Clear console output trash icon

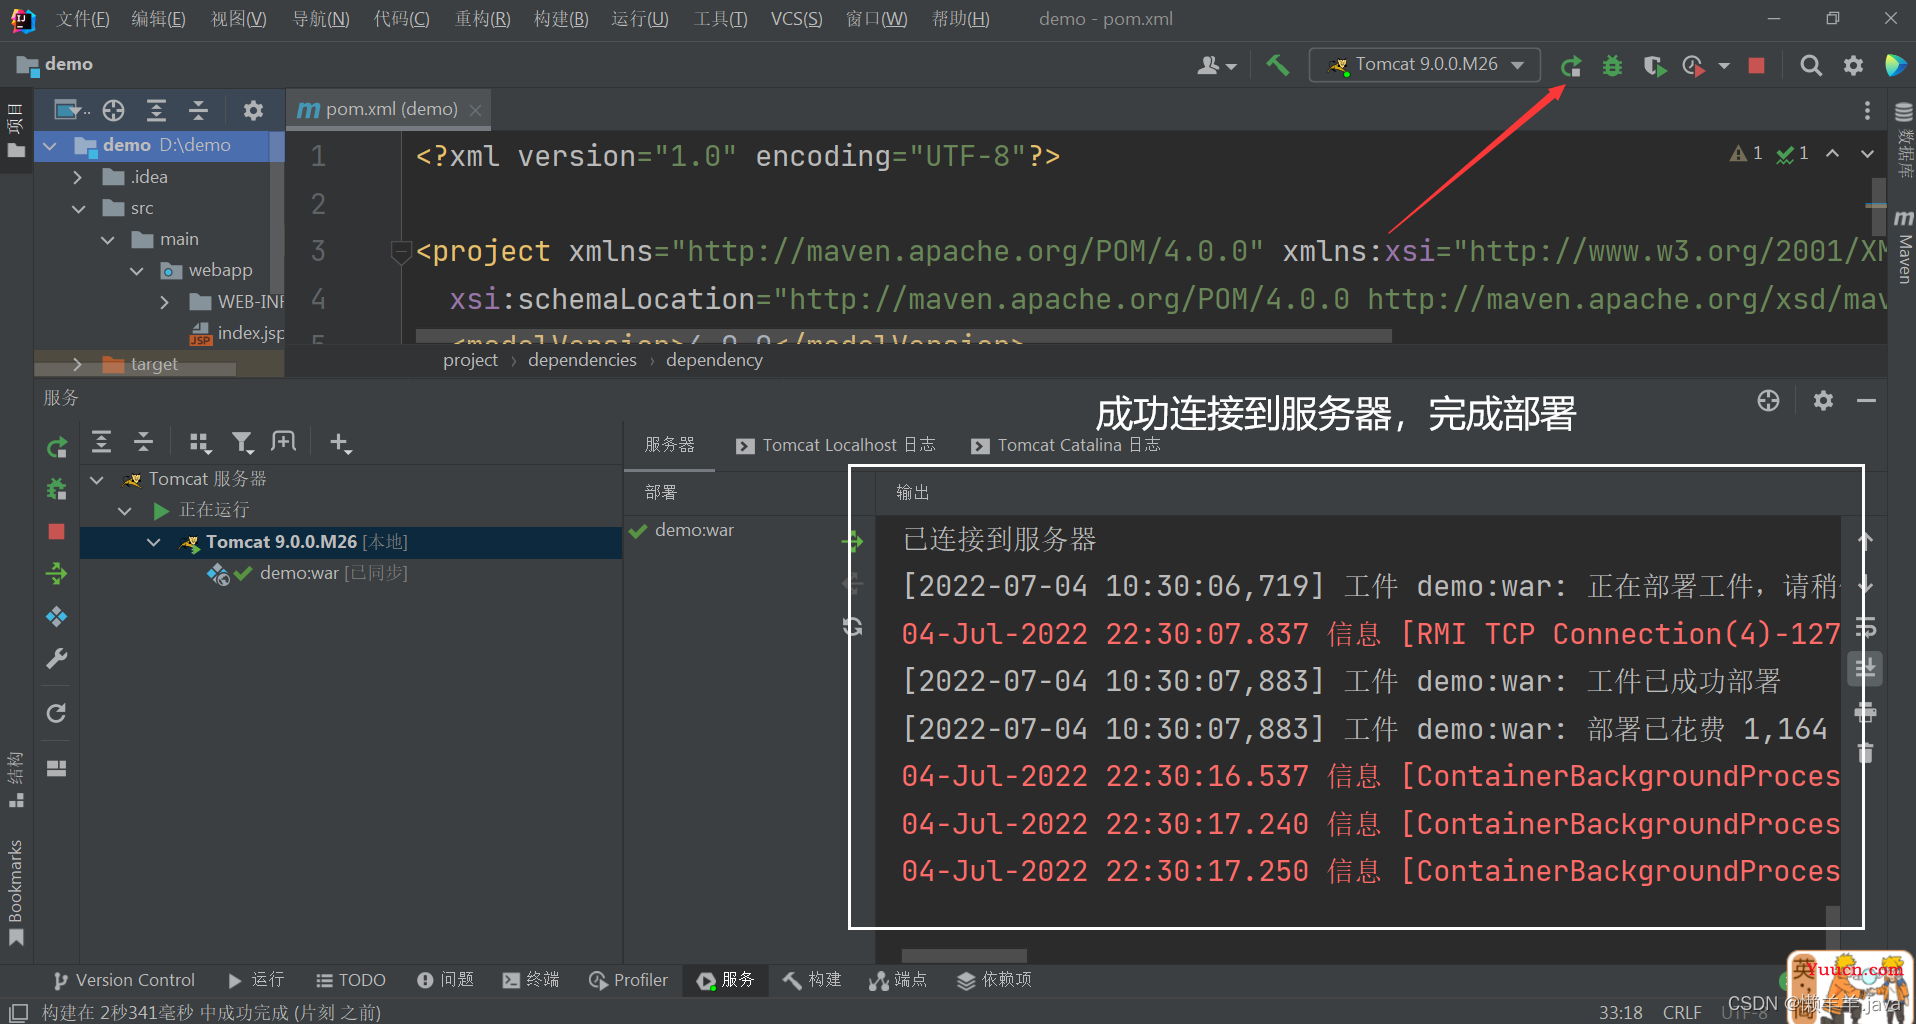tap(1866, 753)
